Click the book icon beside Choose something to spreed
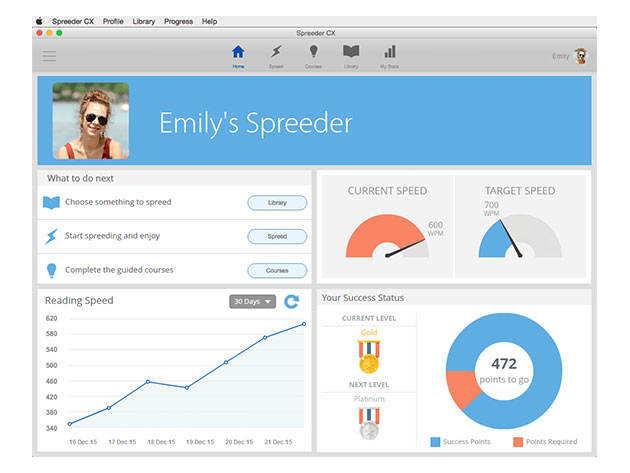This screenshot has height=473, width=630. [x=51, y=202]
